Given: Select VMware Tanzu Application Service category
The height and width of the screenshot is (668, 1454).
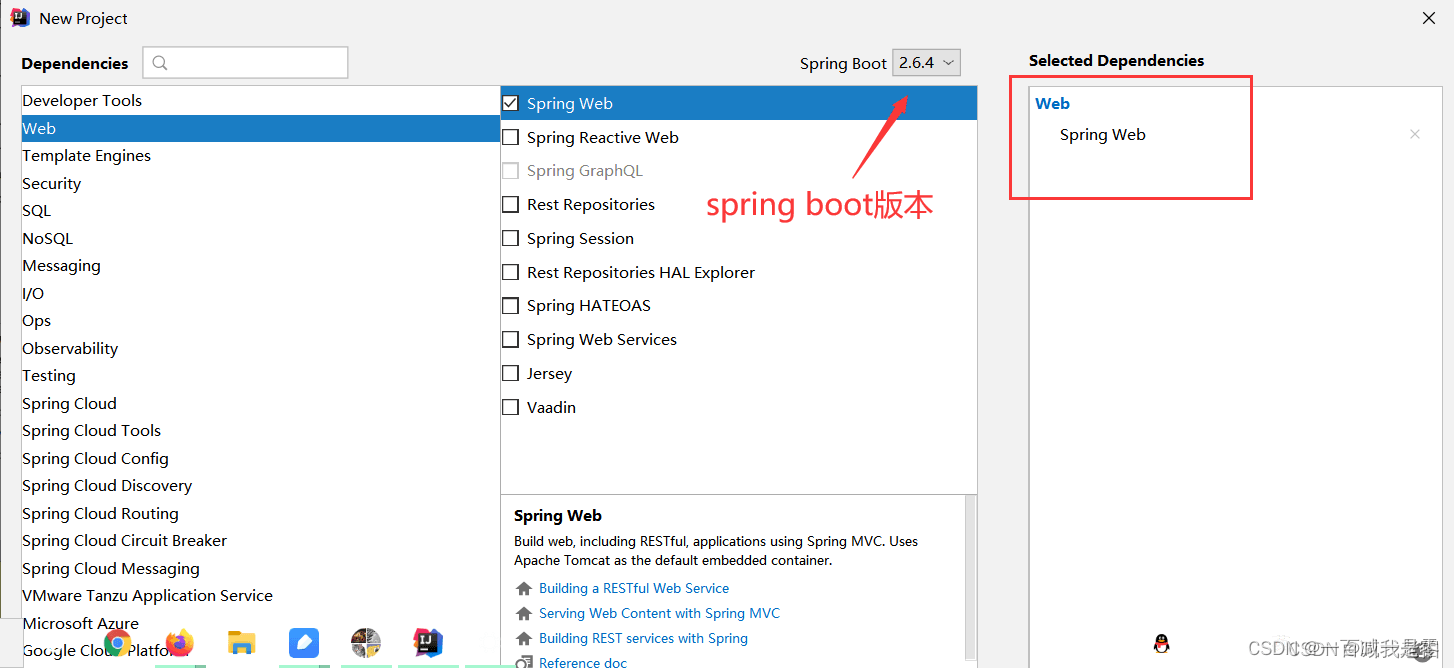Looking at the screenshot, I should point(260,595).
